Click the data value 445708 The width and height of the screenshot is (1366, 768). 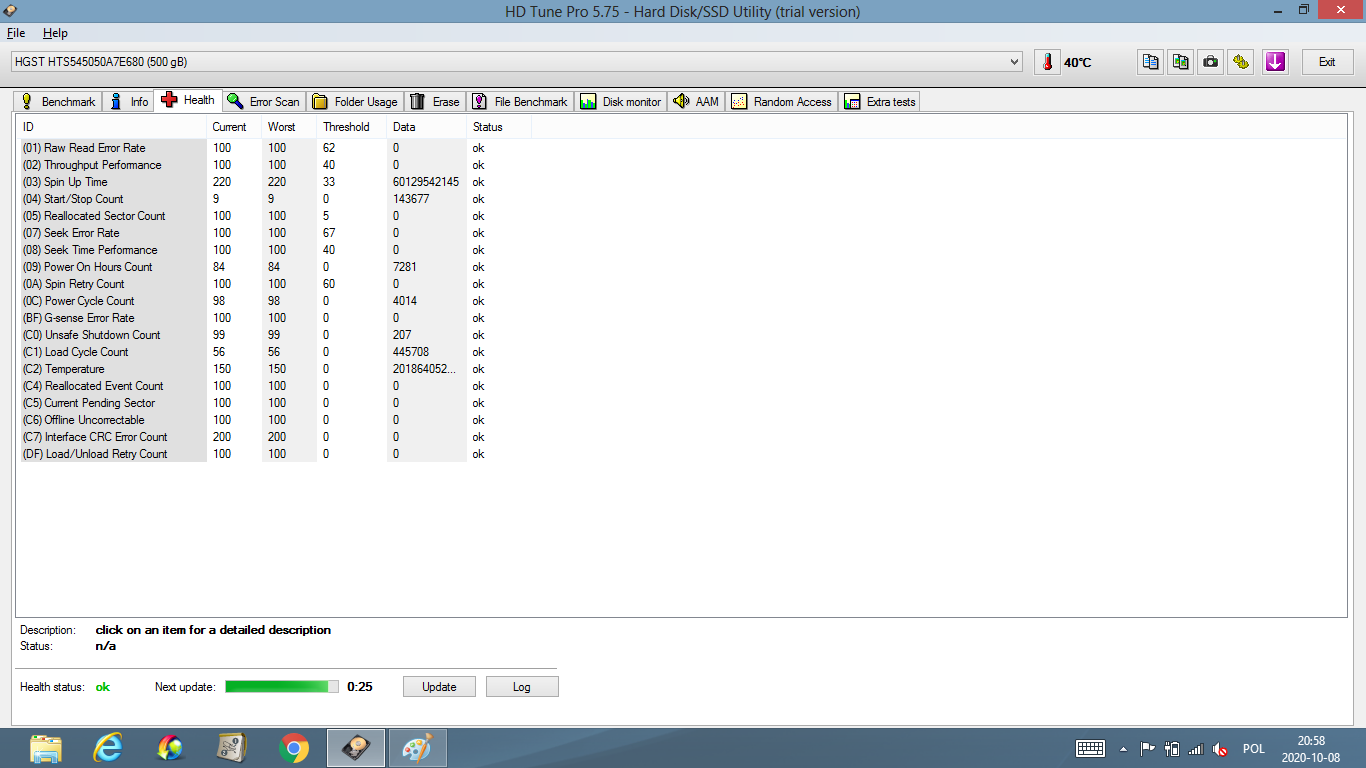click(x=411, y=352)
